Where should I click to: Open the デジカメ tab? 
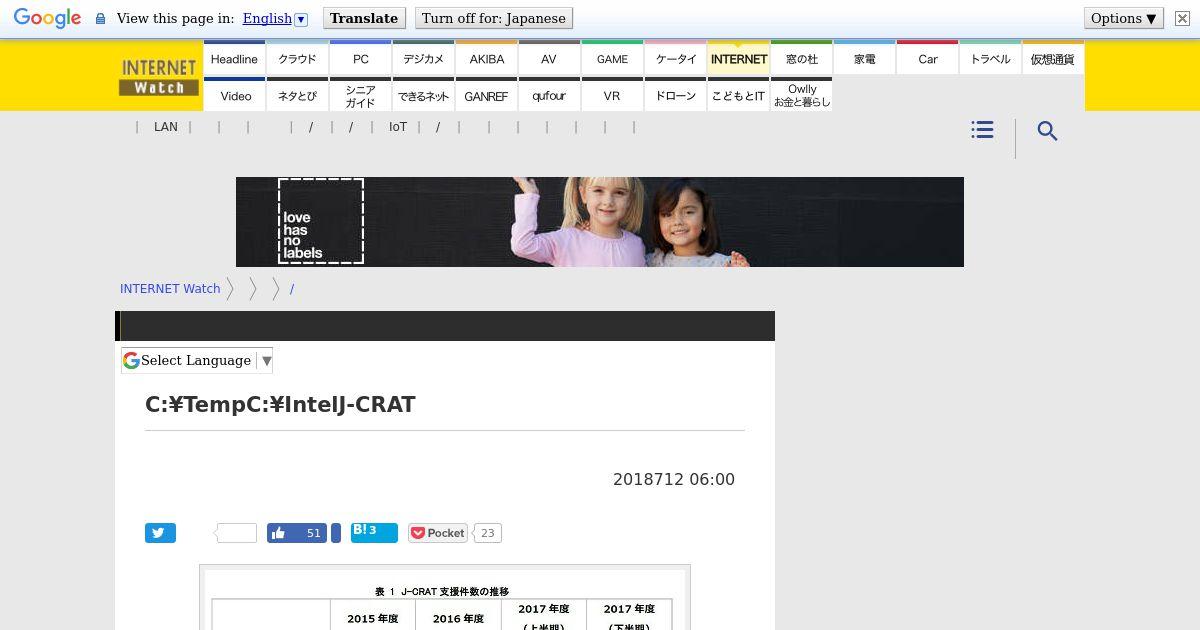click(423, 59)
